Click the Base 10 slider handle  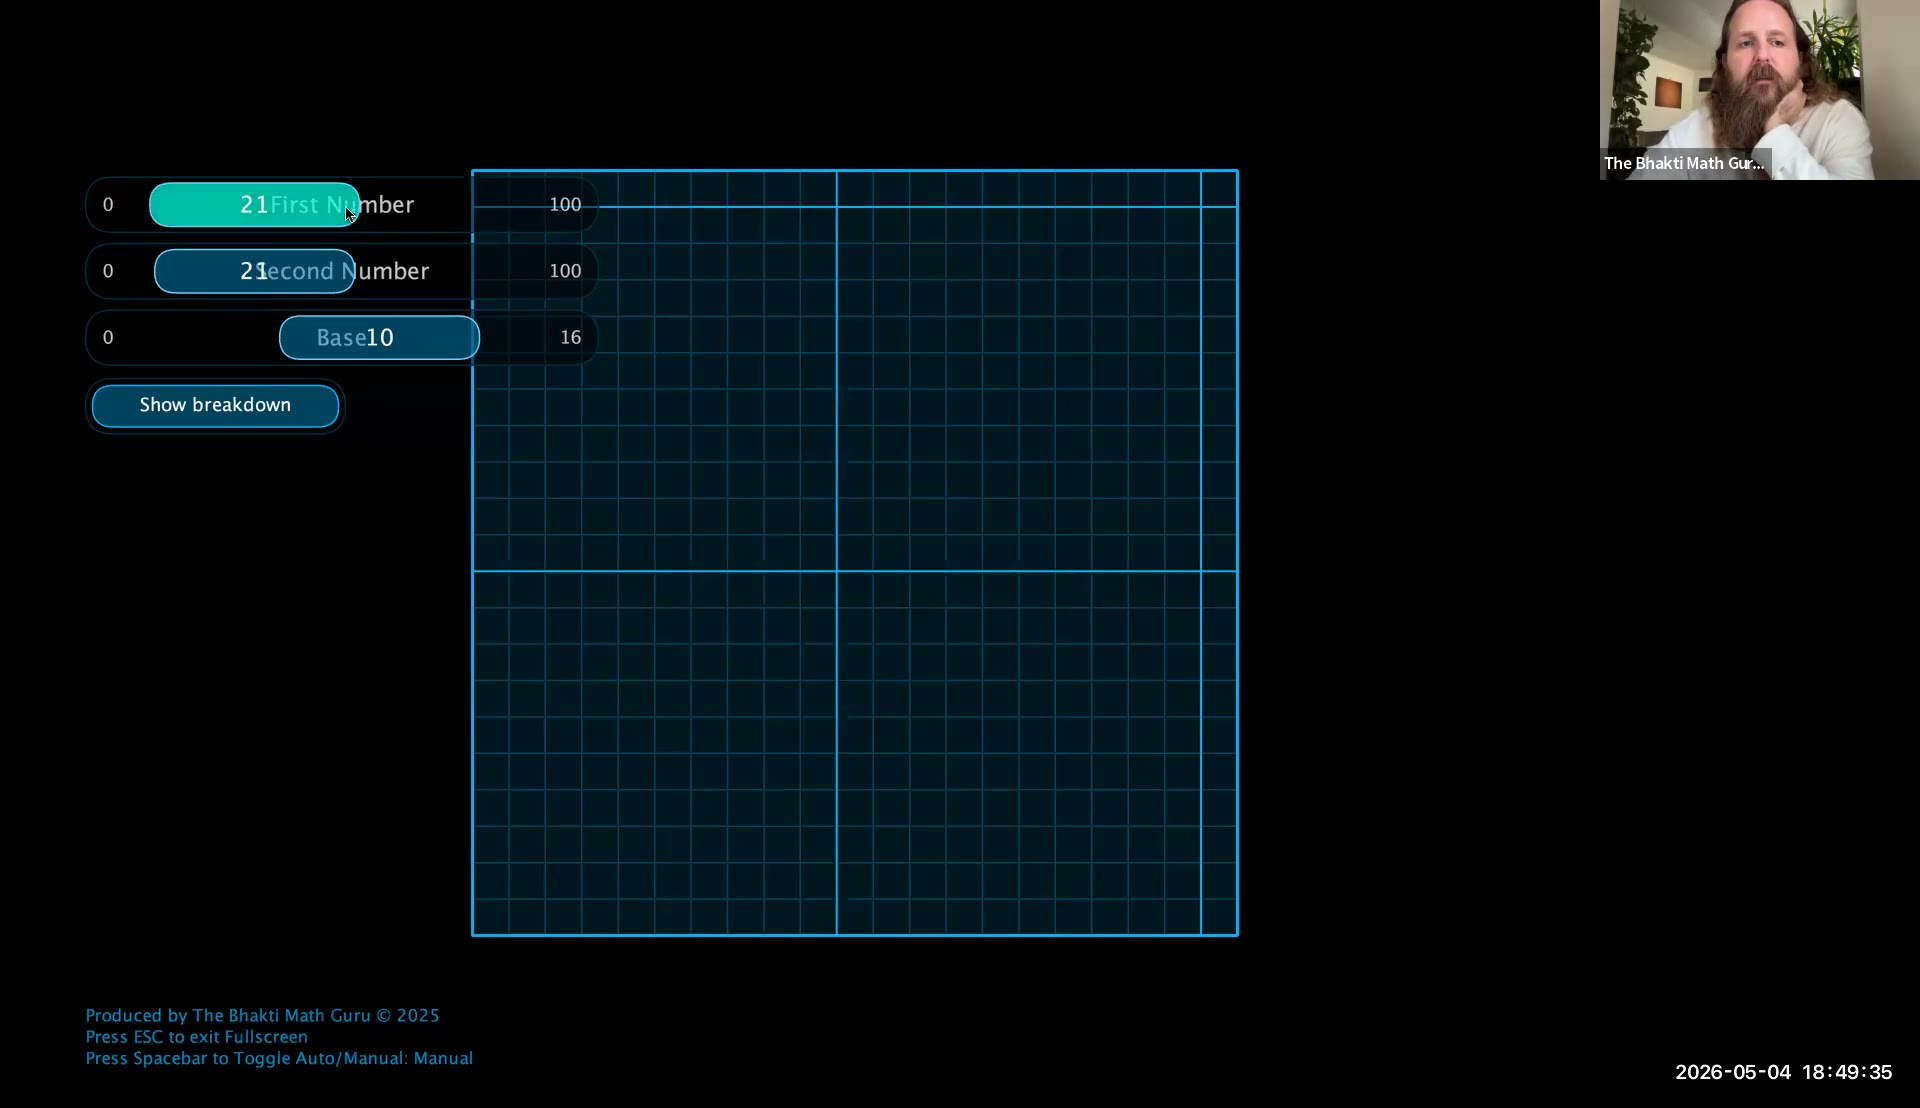379,338
